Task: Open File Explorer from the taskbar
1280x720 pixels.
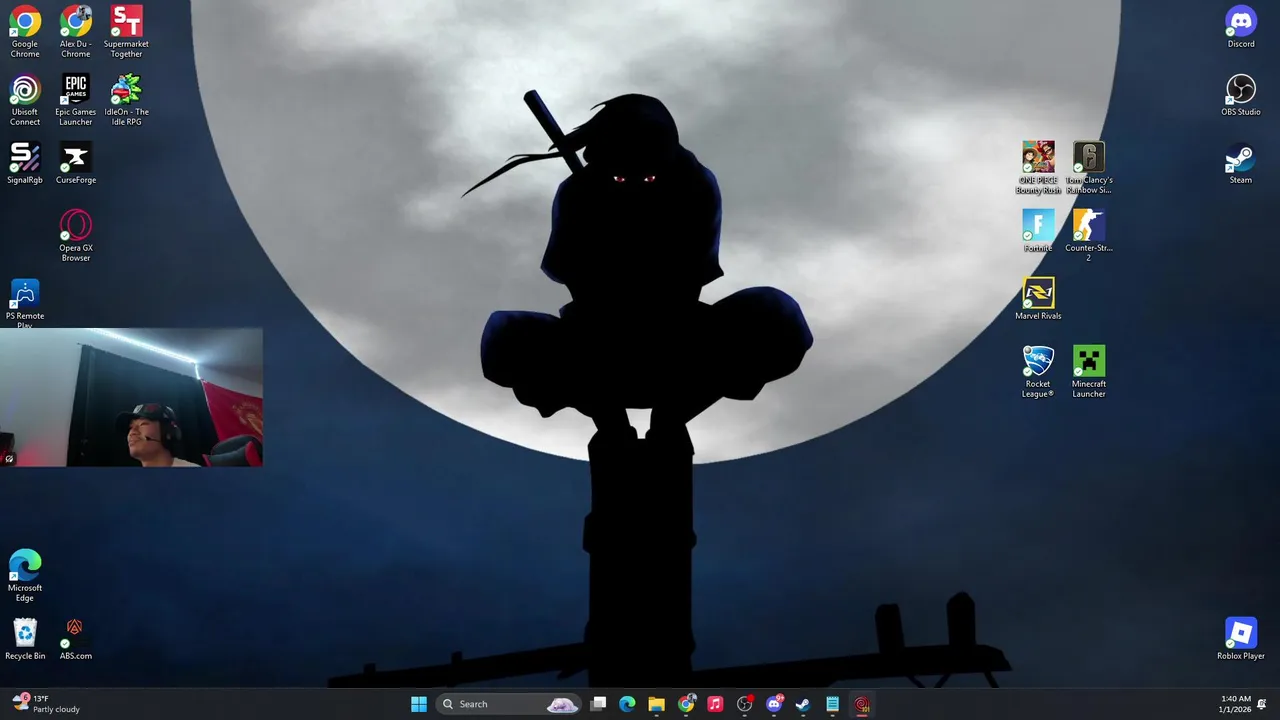Action: click(656, 704)
